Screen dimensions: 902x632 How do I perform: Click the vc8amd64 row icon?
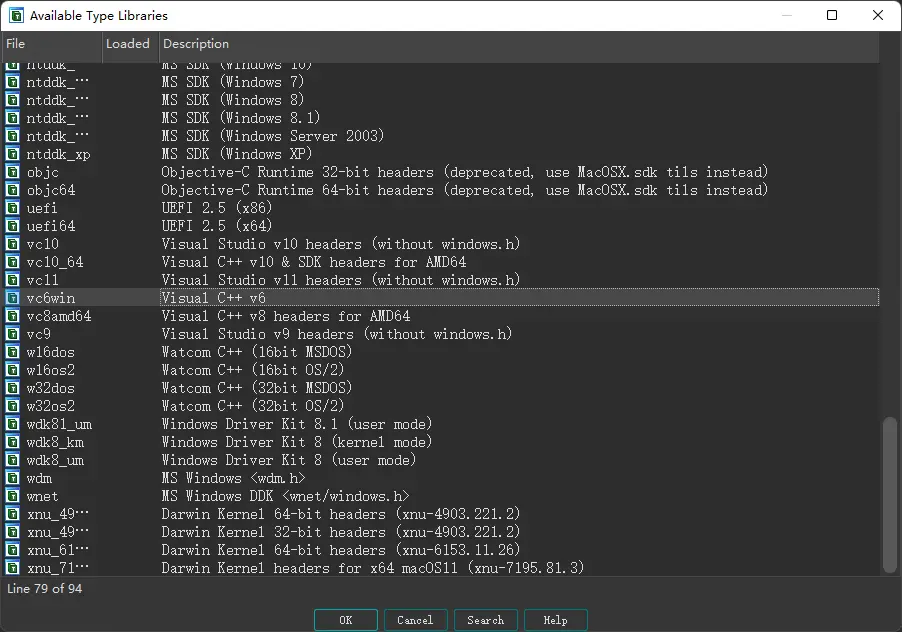pos(12,316)
